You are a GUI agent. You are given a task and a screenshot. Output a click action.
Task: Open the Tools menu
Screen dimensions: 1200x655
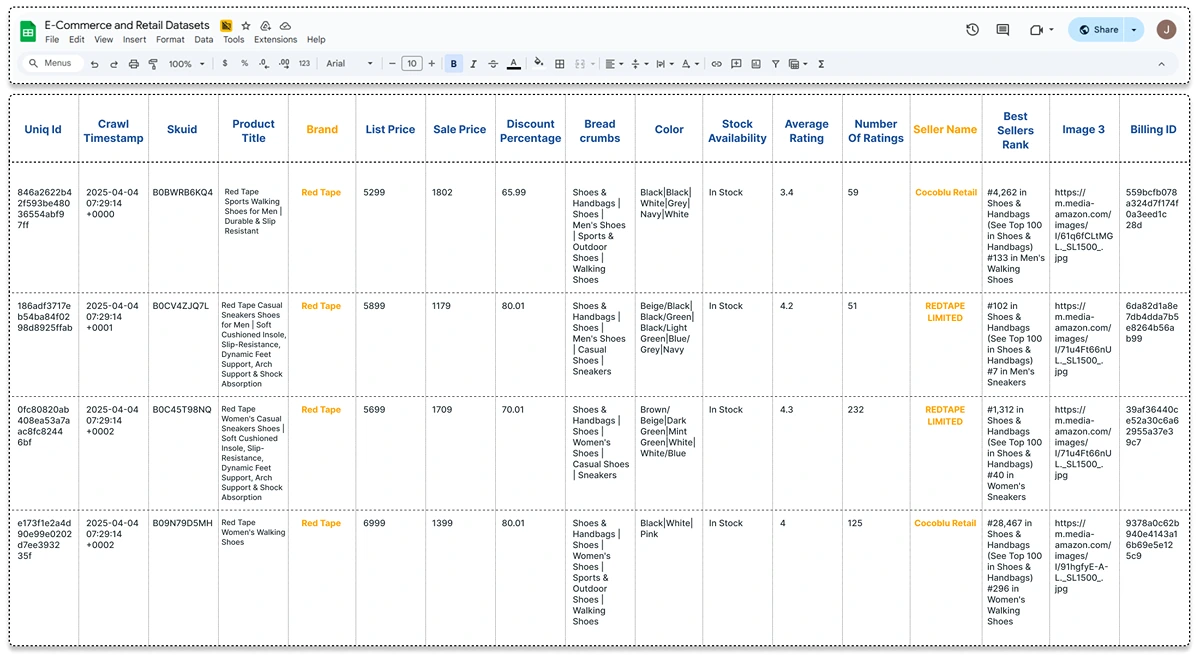tap(234, 40)
